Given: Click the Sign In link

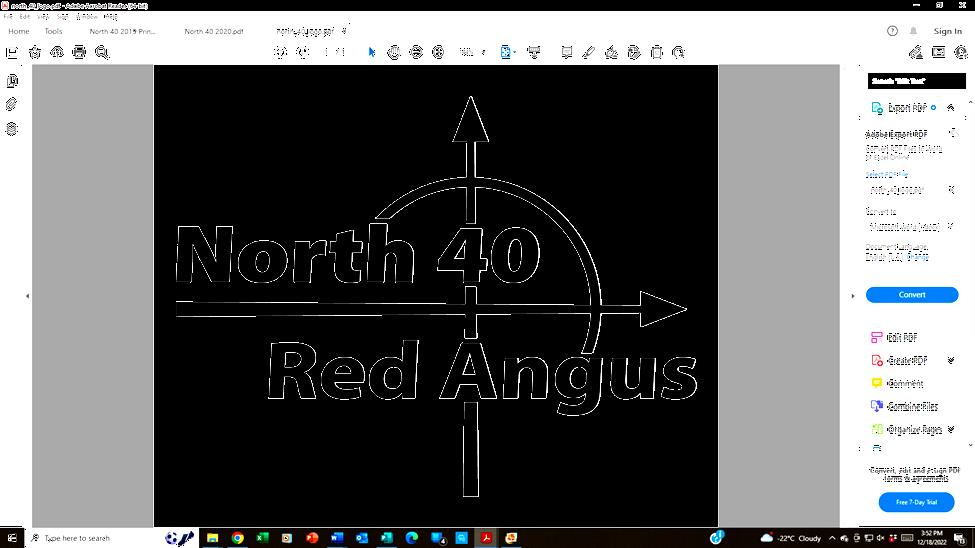Looking at the screenshot, I should pyautogui.click(x=948, y=31).
